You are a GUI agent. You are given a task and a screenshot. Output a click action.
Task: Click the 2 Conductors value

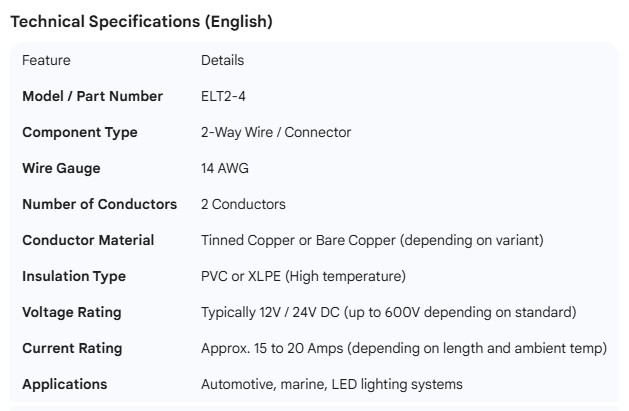[x=243, y=204]
